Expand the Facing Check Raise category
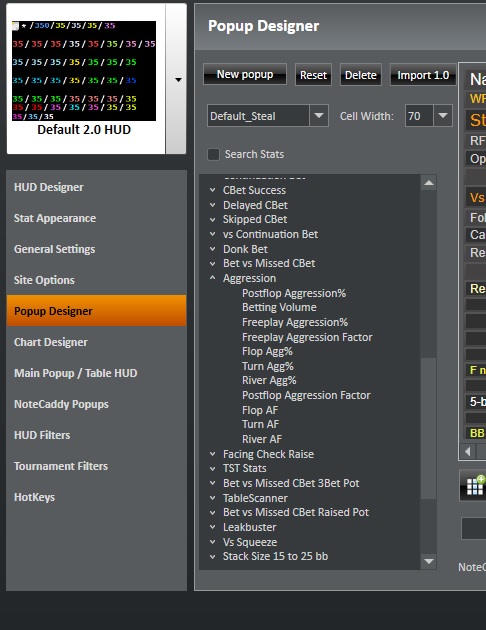Image resolution: width=486 pixels, height=630 pixels. (212, 454)
